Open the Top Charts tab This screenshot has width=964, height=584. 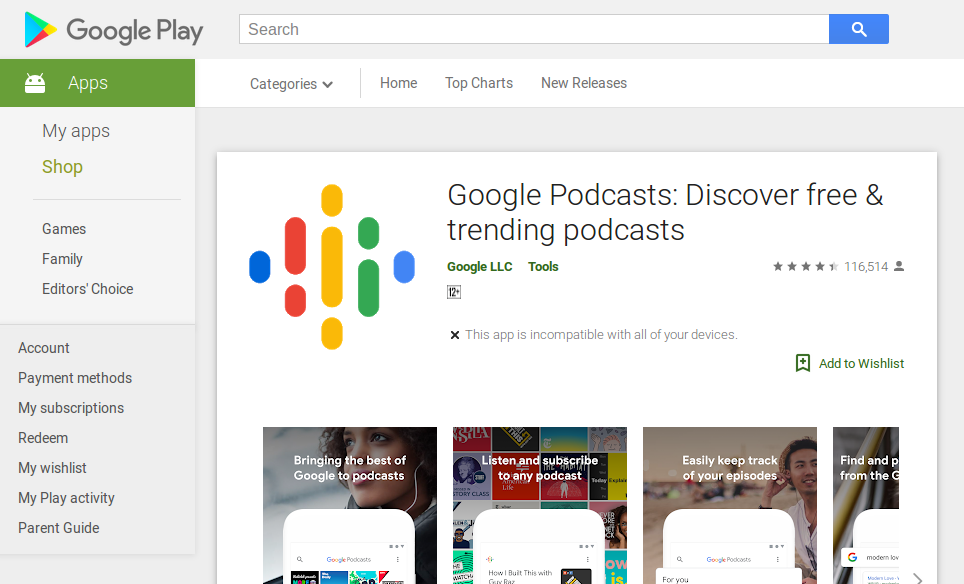point(479,83)
